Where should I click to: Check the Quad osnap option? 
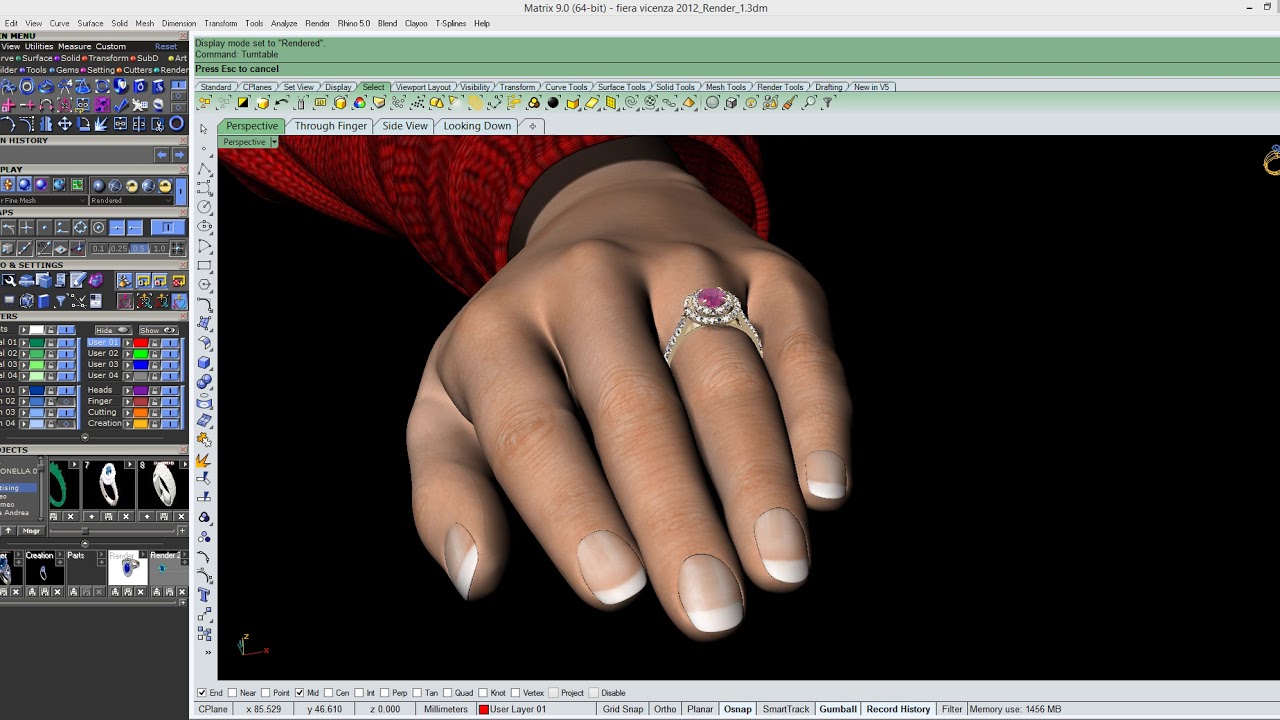coord(447,693)
